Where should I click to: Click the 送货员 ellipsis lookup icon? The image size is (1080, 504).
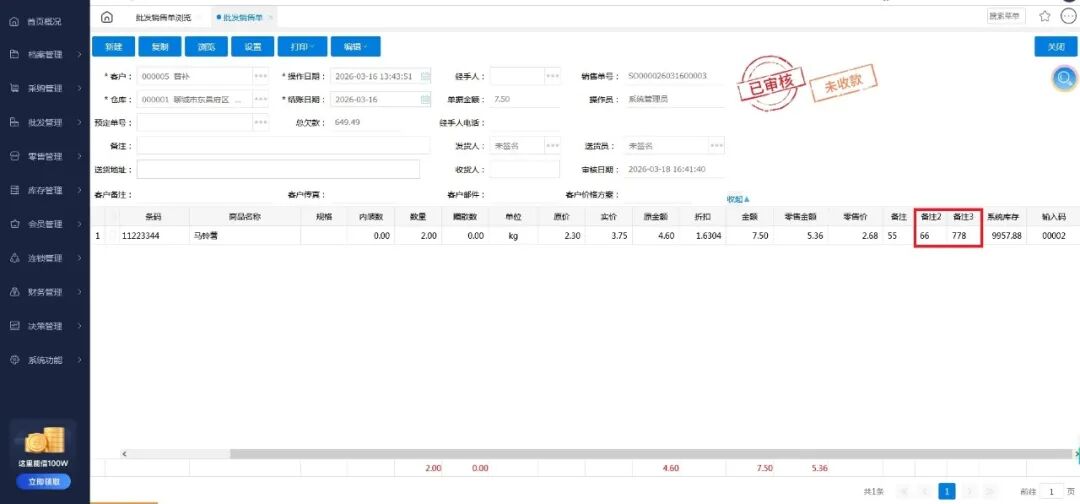pyautogui.click(x=715, y=146)
